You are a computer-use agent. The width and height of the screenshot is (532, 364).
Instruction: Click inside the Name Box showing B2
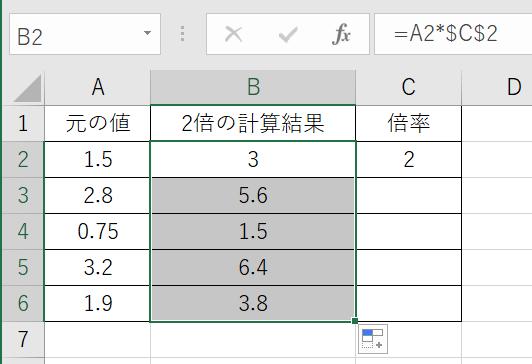point(76,34)
